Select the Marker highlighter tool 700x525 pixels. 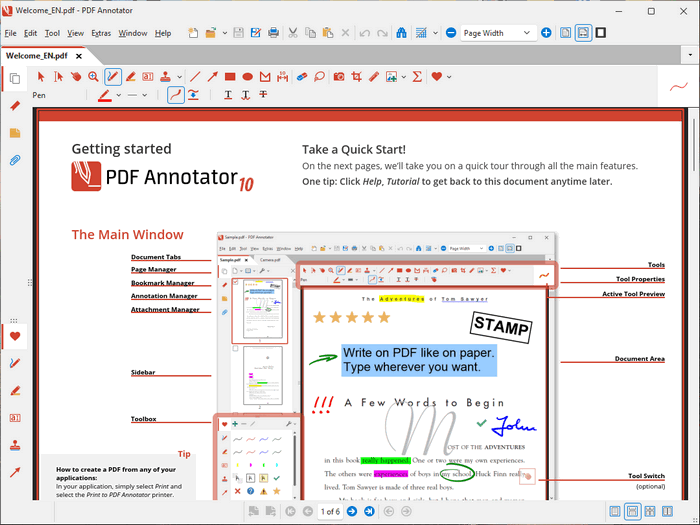click(x=130, y=77)
